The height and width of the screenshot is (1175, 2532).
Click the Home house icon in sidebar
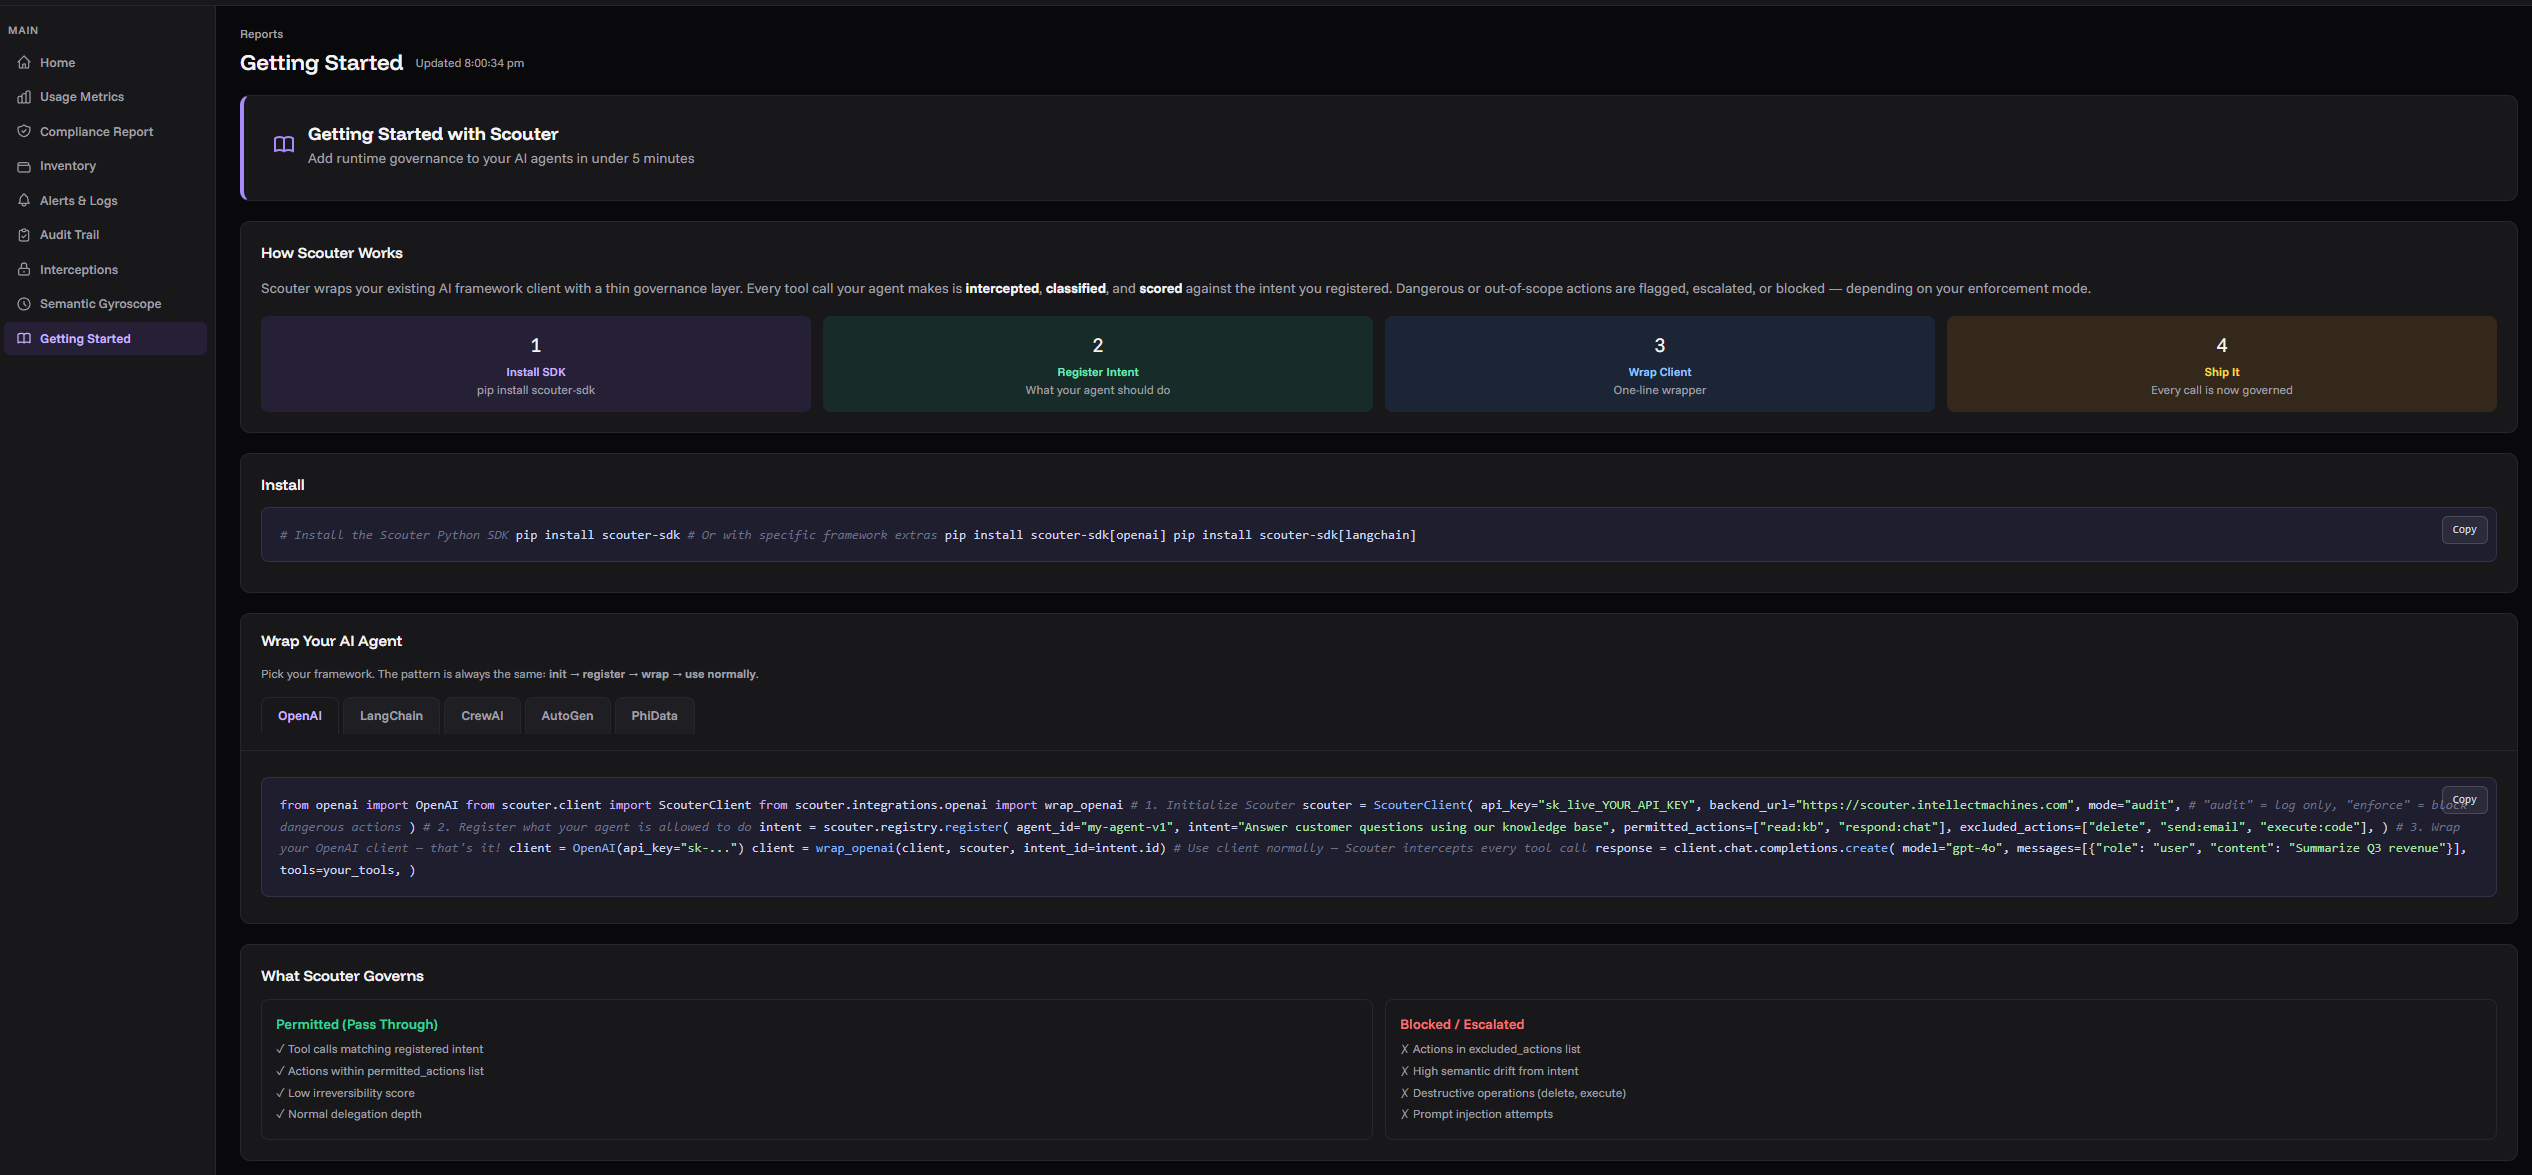click(x=24, y=63)
